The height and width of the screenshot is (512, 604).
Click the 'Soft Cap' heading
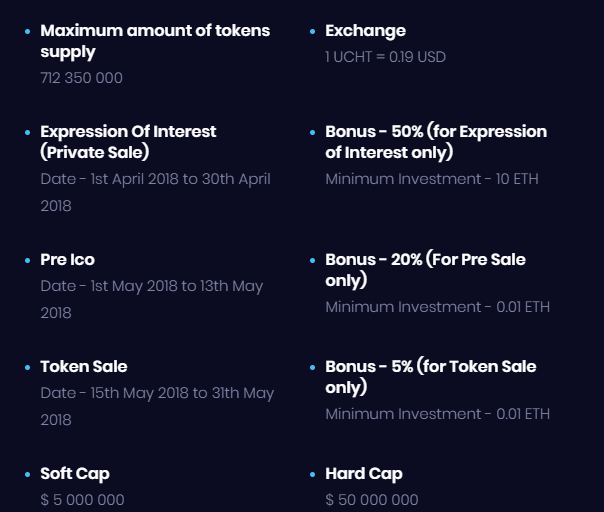pyautogui.click(x=75, y=473)
